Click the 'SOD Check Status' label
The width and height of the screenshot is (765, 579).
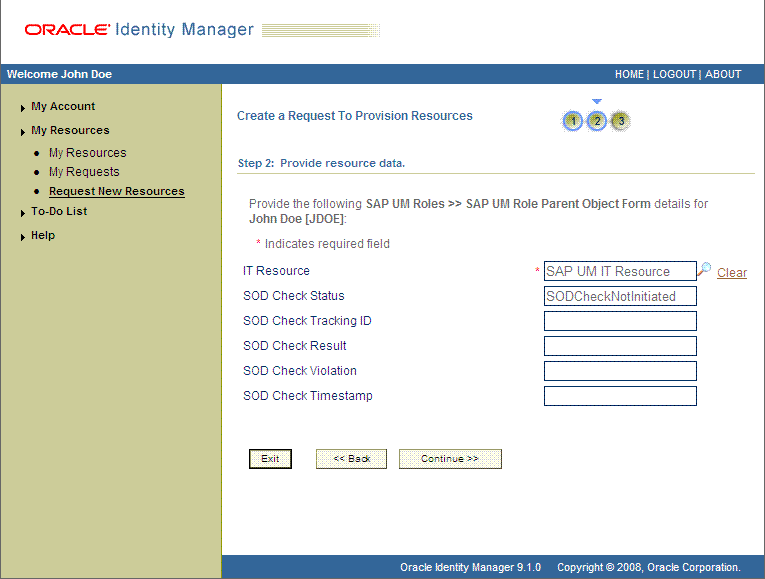point(294,296)
